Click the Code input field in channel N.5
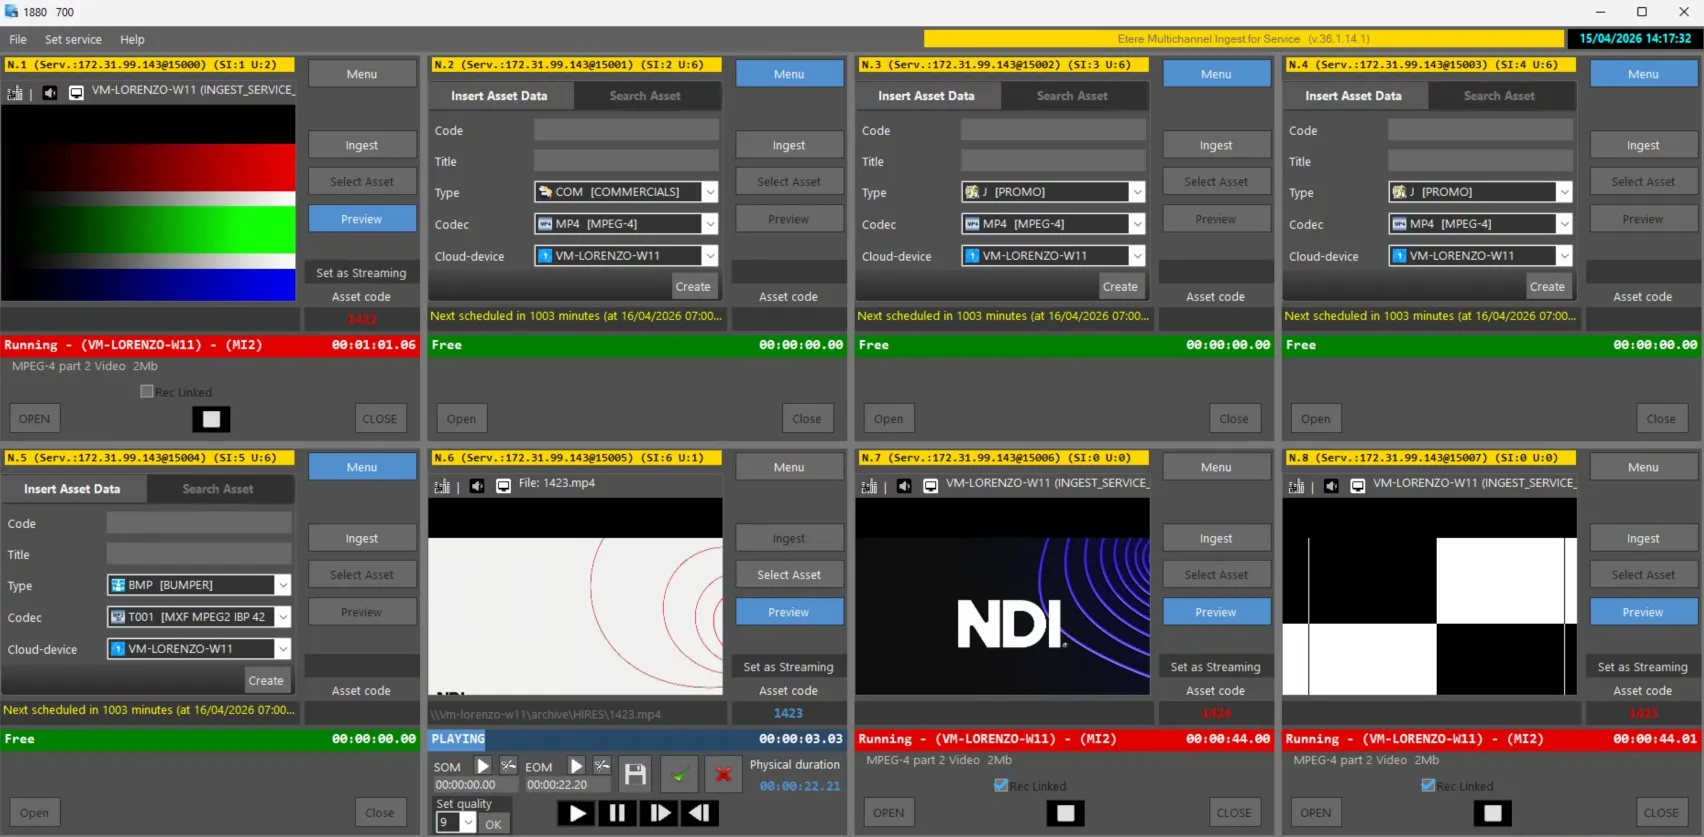The height and width of the screenshot is (837, 1704). coord(199,523)
